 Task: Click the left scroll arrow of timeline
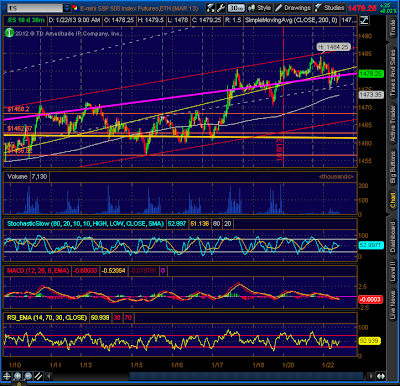pos(49,376)
